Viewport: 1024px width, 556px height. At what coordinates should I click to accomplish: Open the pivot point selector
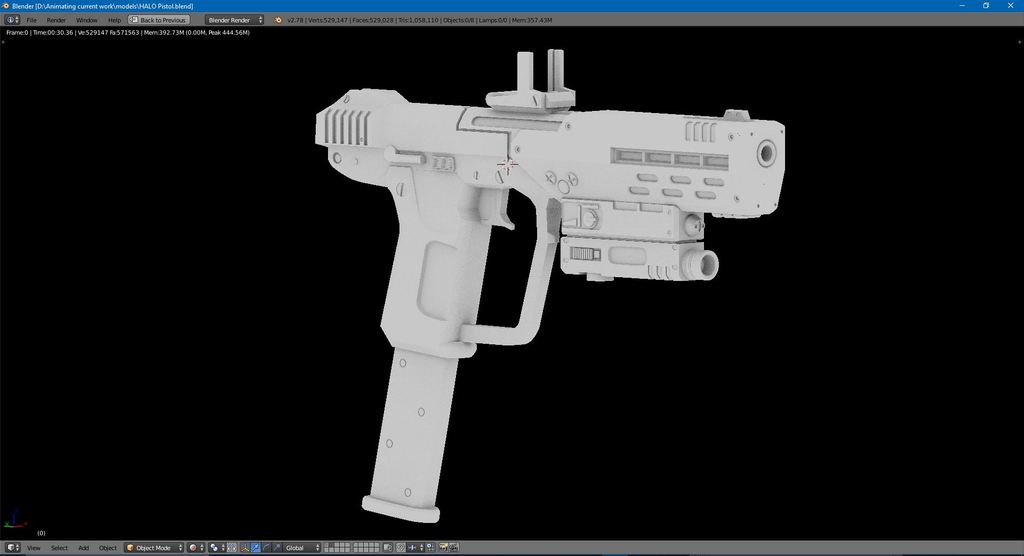[217, 548]
